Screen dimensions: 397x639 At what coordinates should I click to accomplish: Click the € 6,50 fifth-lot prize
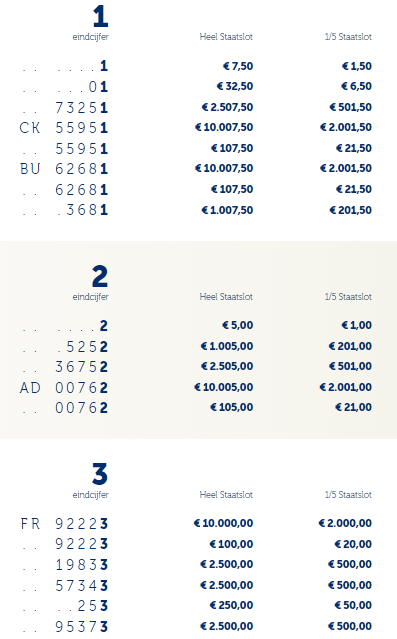356,86
